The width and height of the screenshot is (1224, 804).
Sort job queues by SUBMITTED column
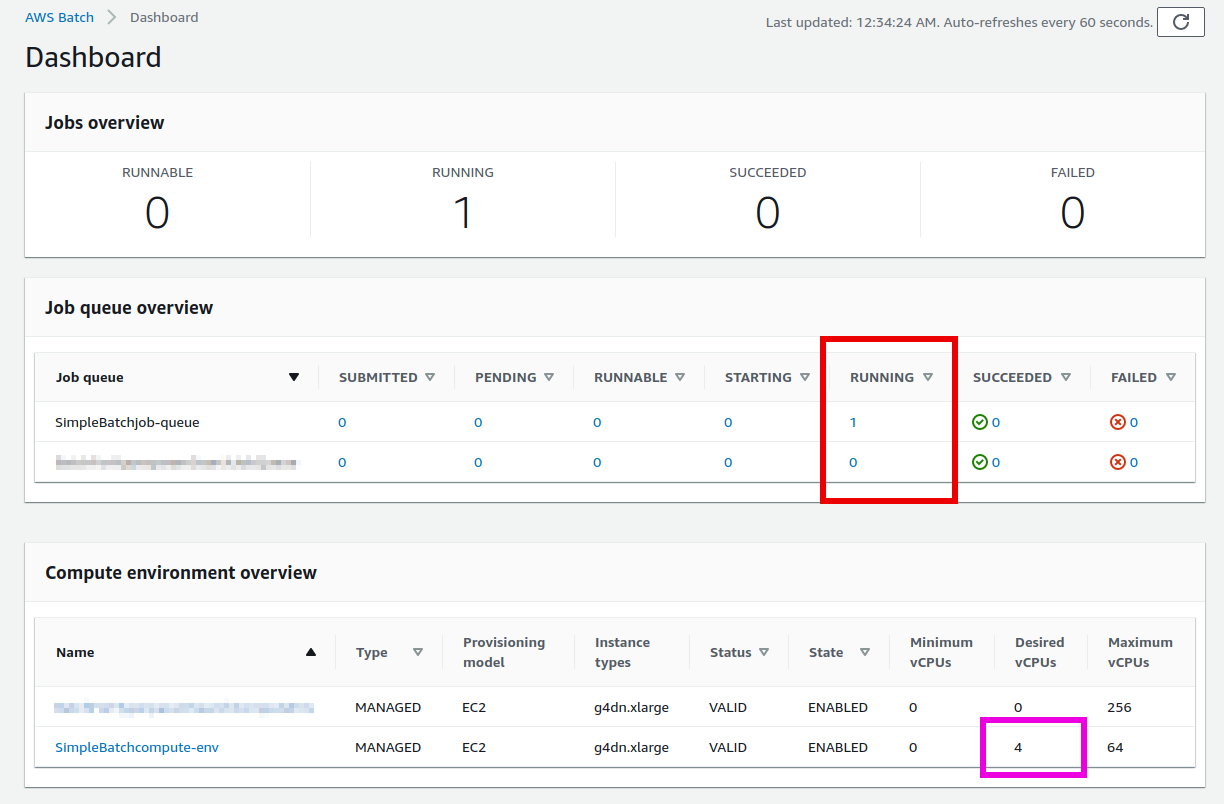click(430, 377)
